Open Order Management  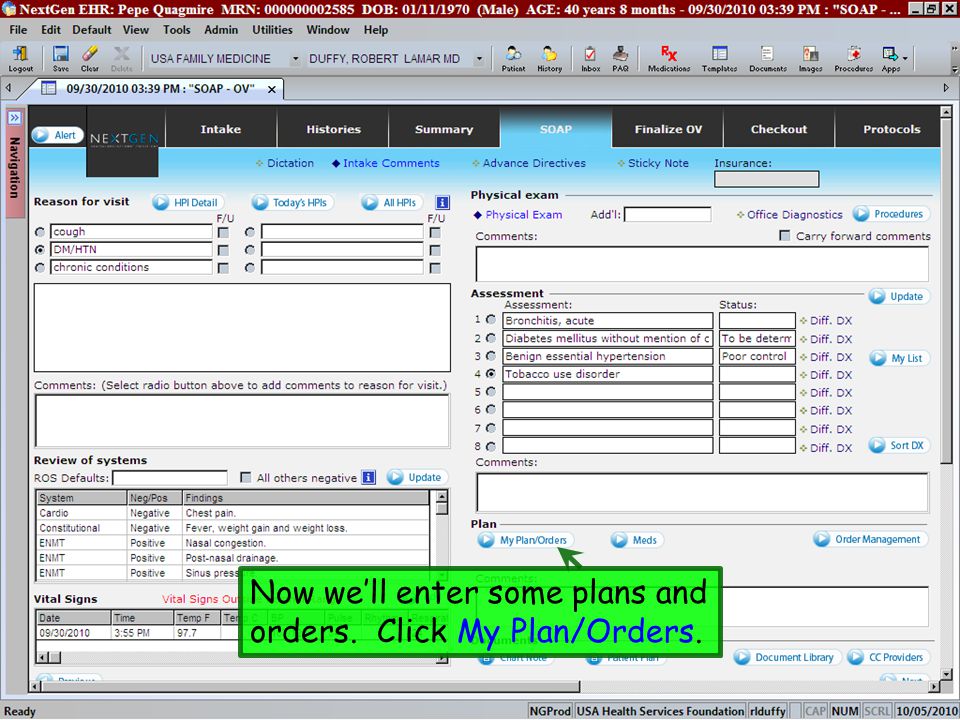coord(869,539)
